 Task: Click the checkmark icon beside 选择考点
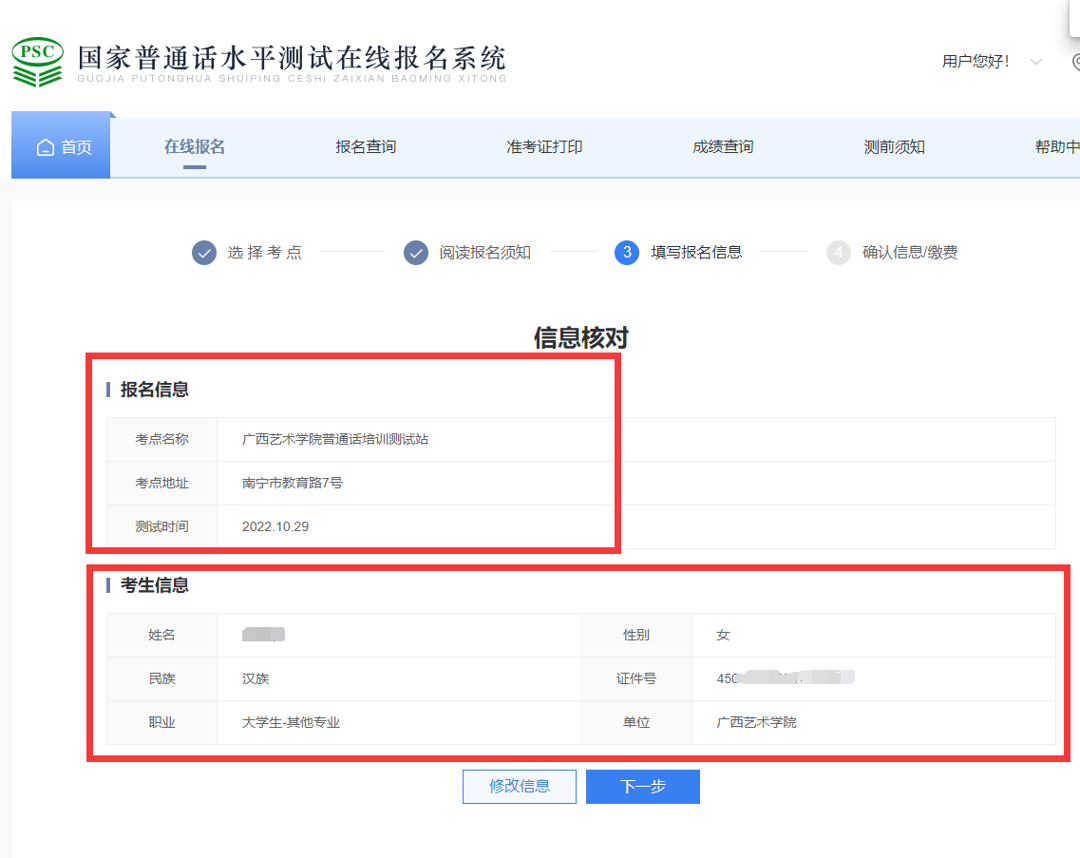pyautogui.click(x=204, y=253)
